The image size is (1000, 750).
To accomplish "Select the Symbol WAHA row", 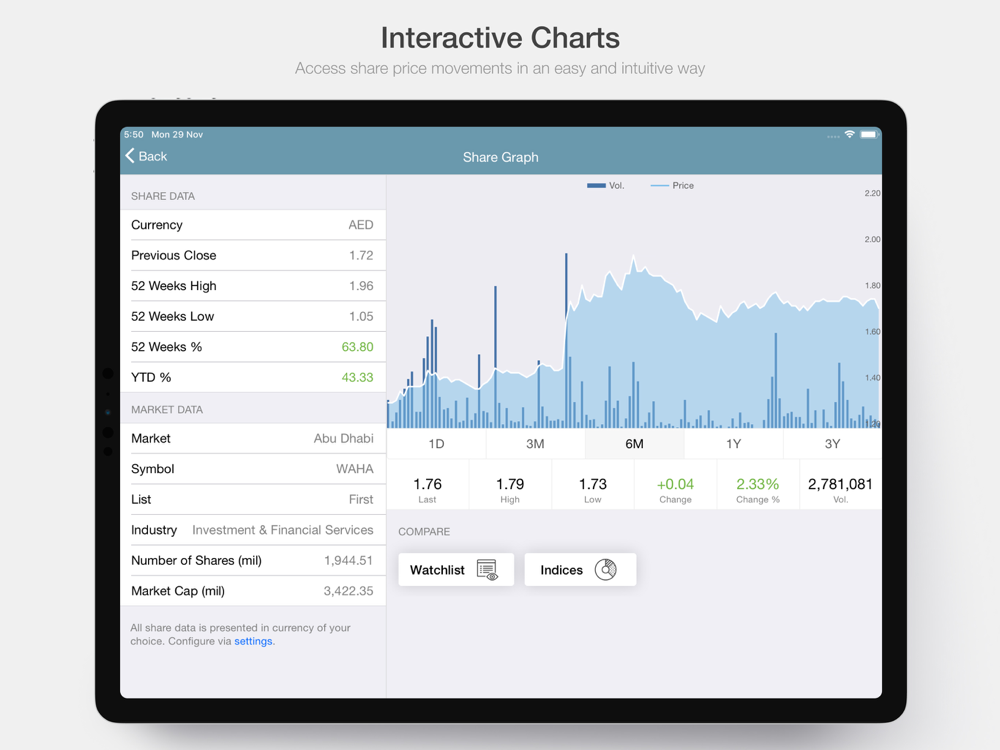I will [x=253, y=469].
